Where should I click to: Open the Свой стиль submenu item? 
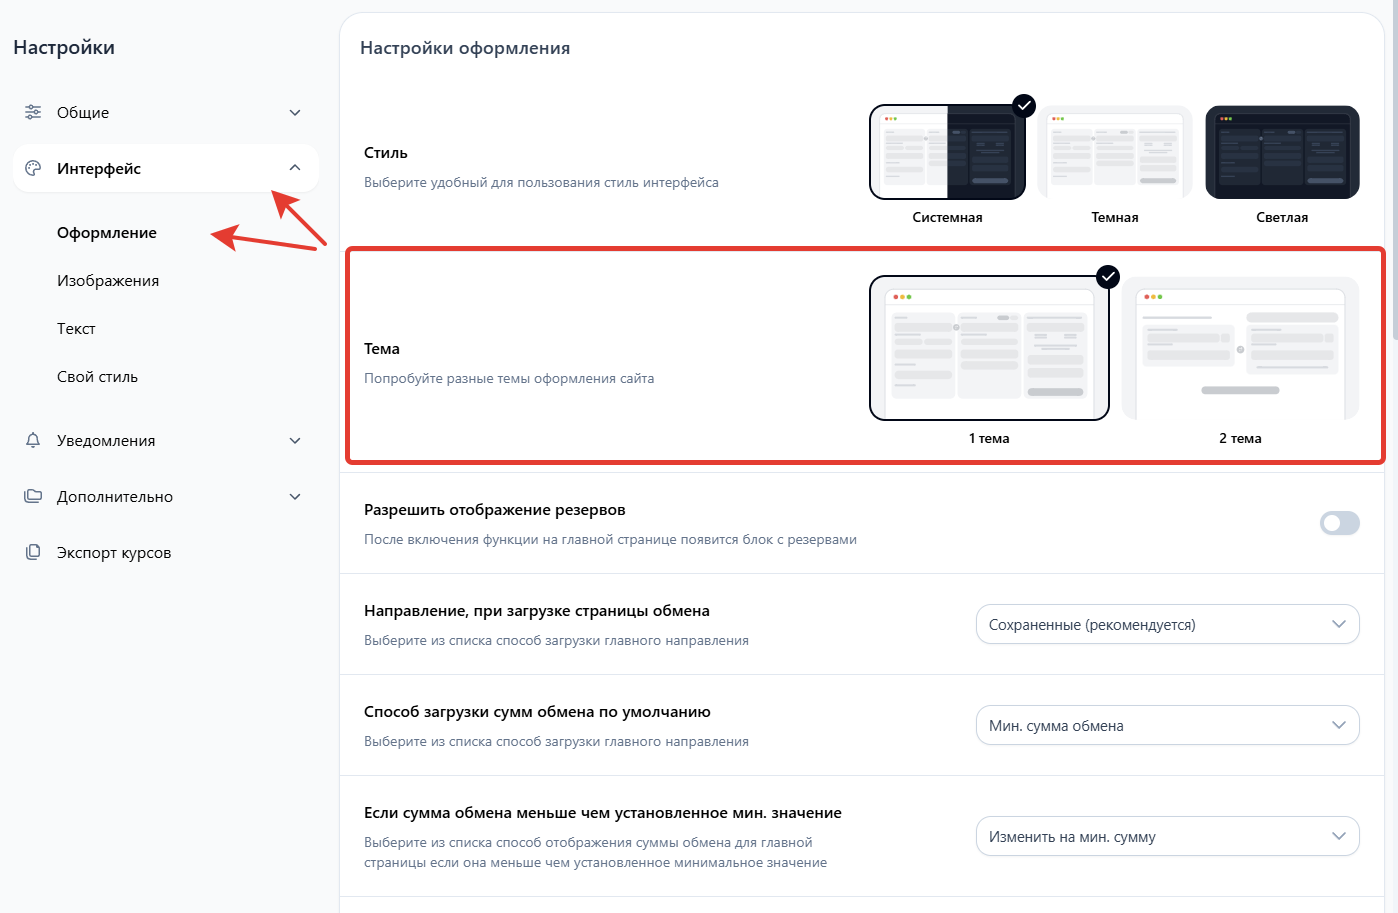click(97, 377)
